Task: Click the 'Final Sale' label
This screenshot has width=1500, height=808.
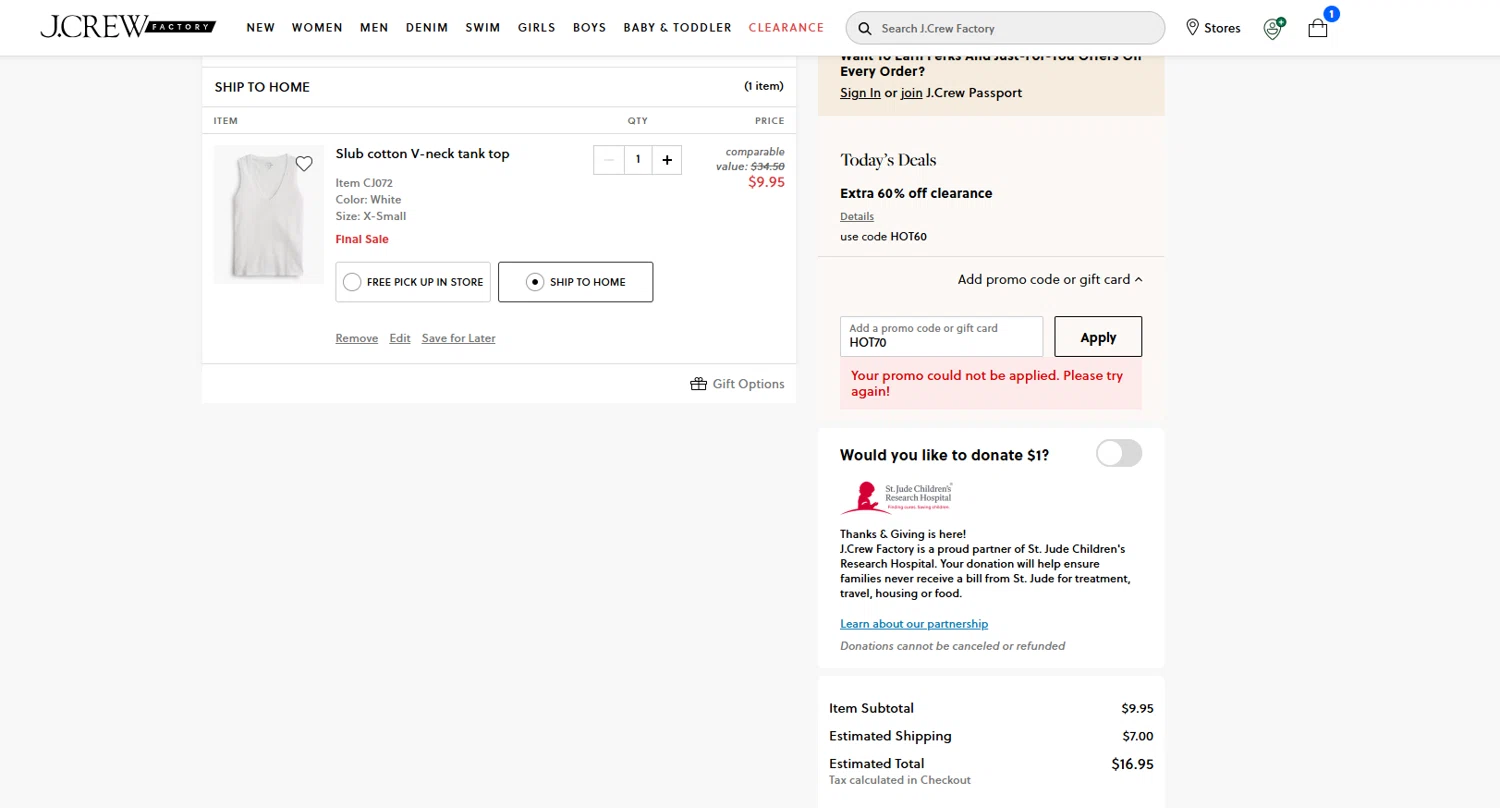Action: pos(362,239)
